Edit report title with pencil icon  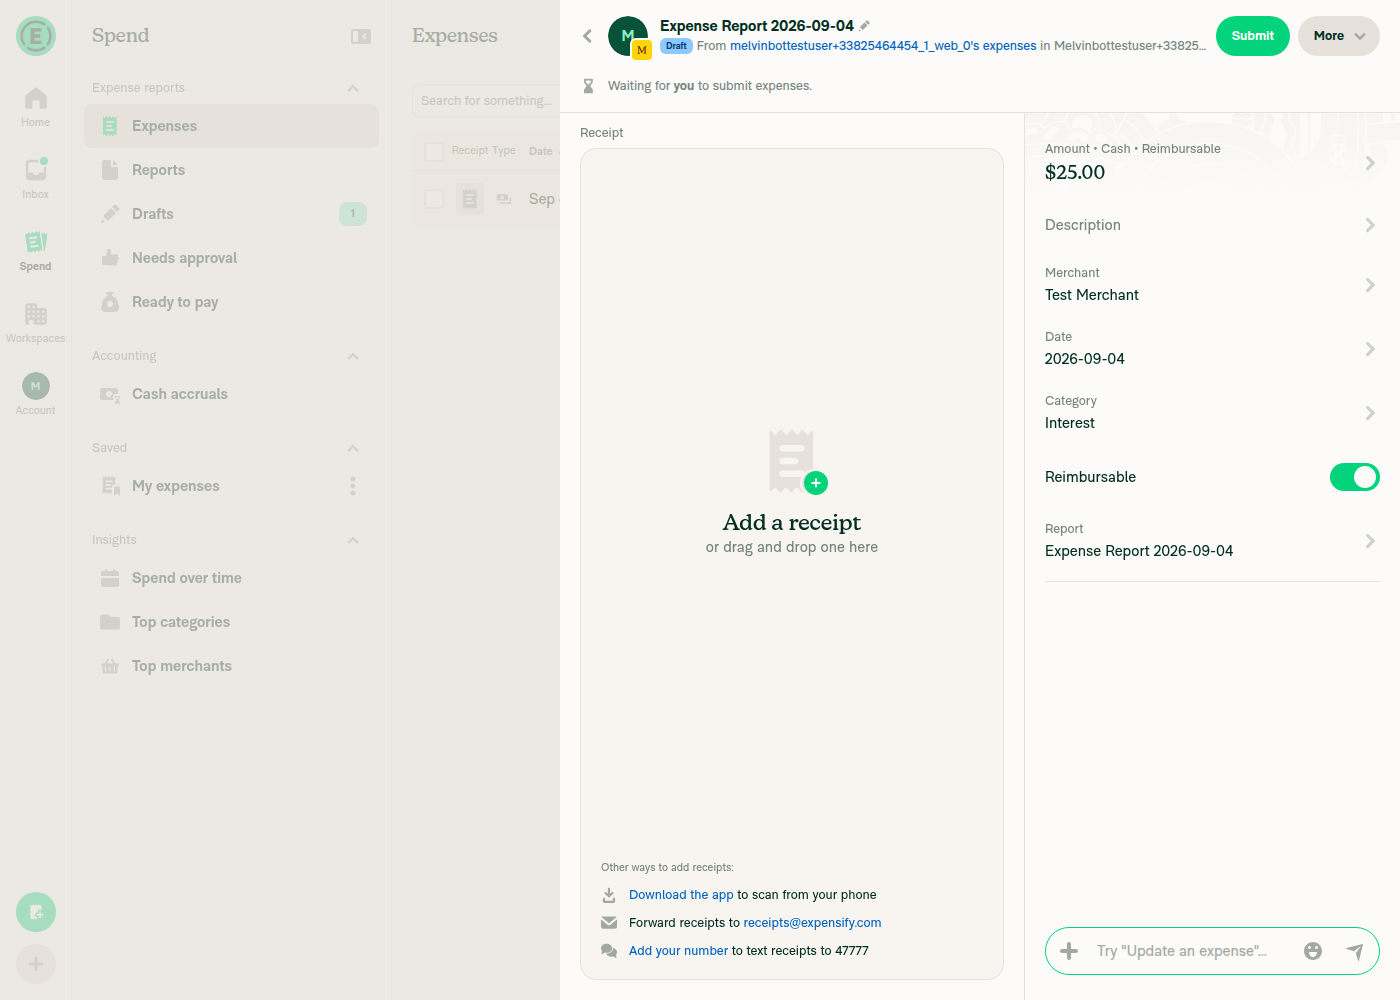(865, 26)
